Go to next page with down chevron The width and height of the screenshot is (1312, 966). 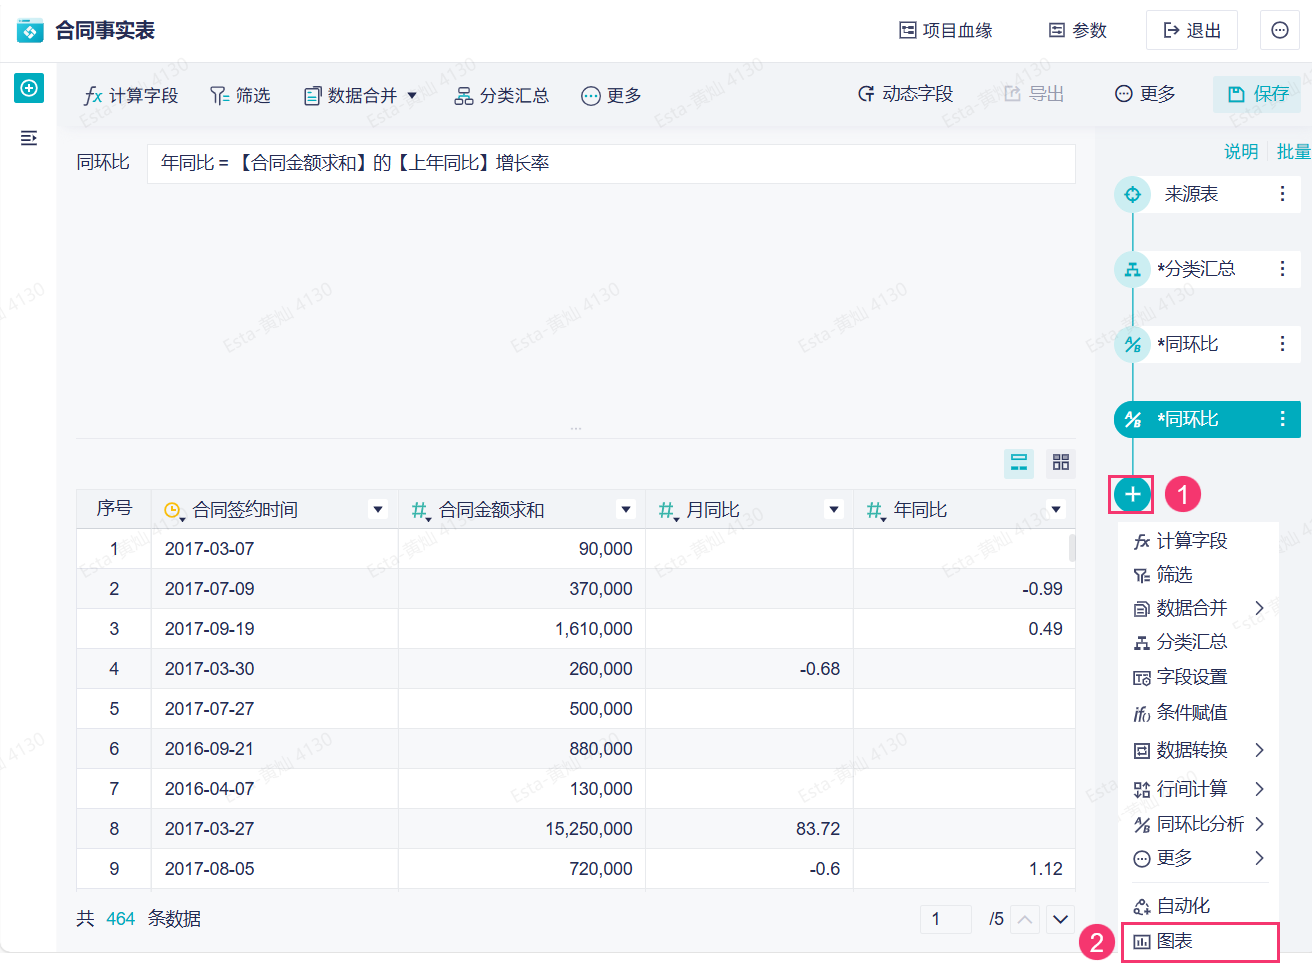(x=1060, y=919)
